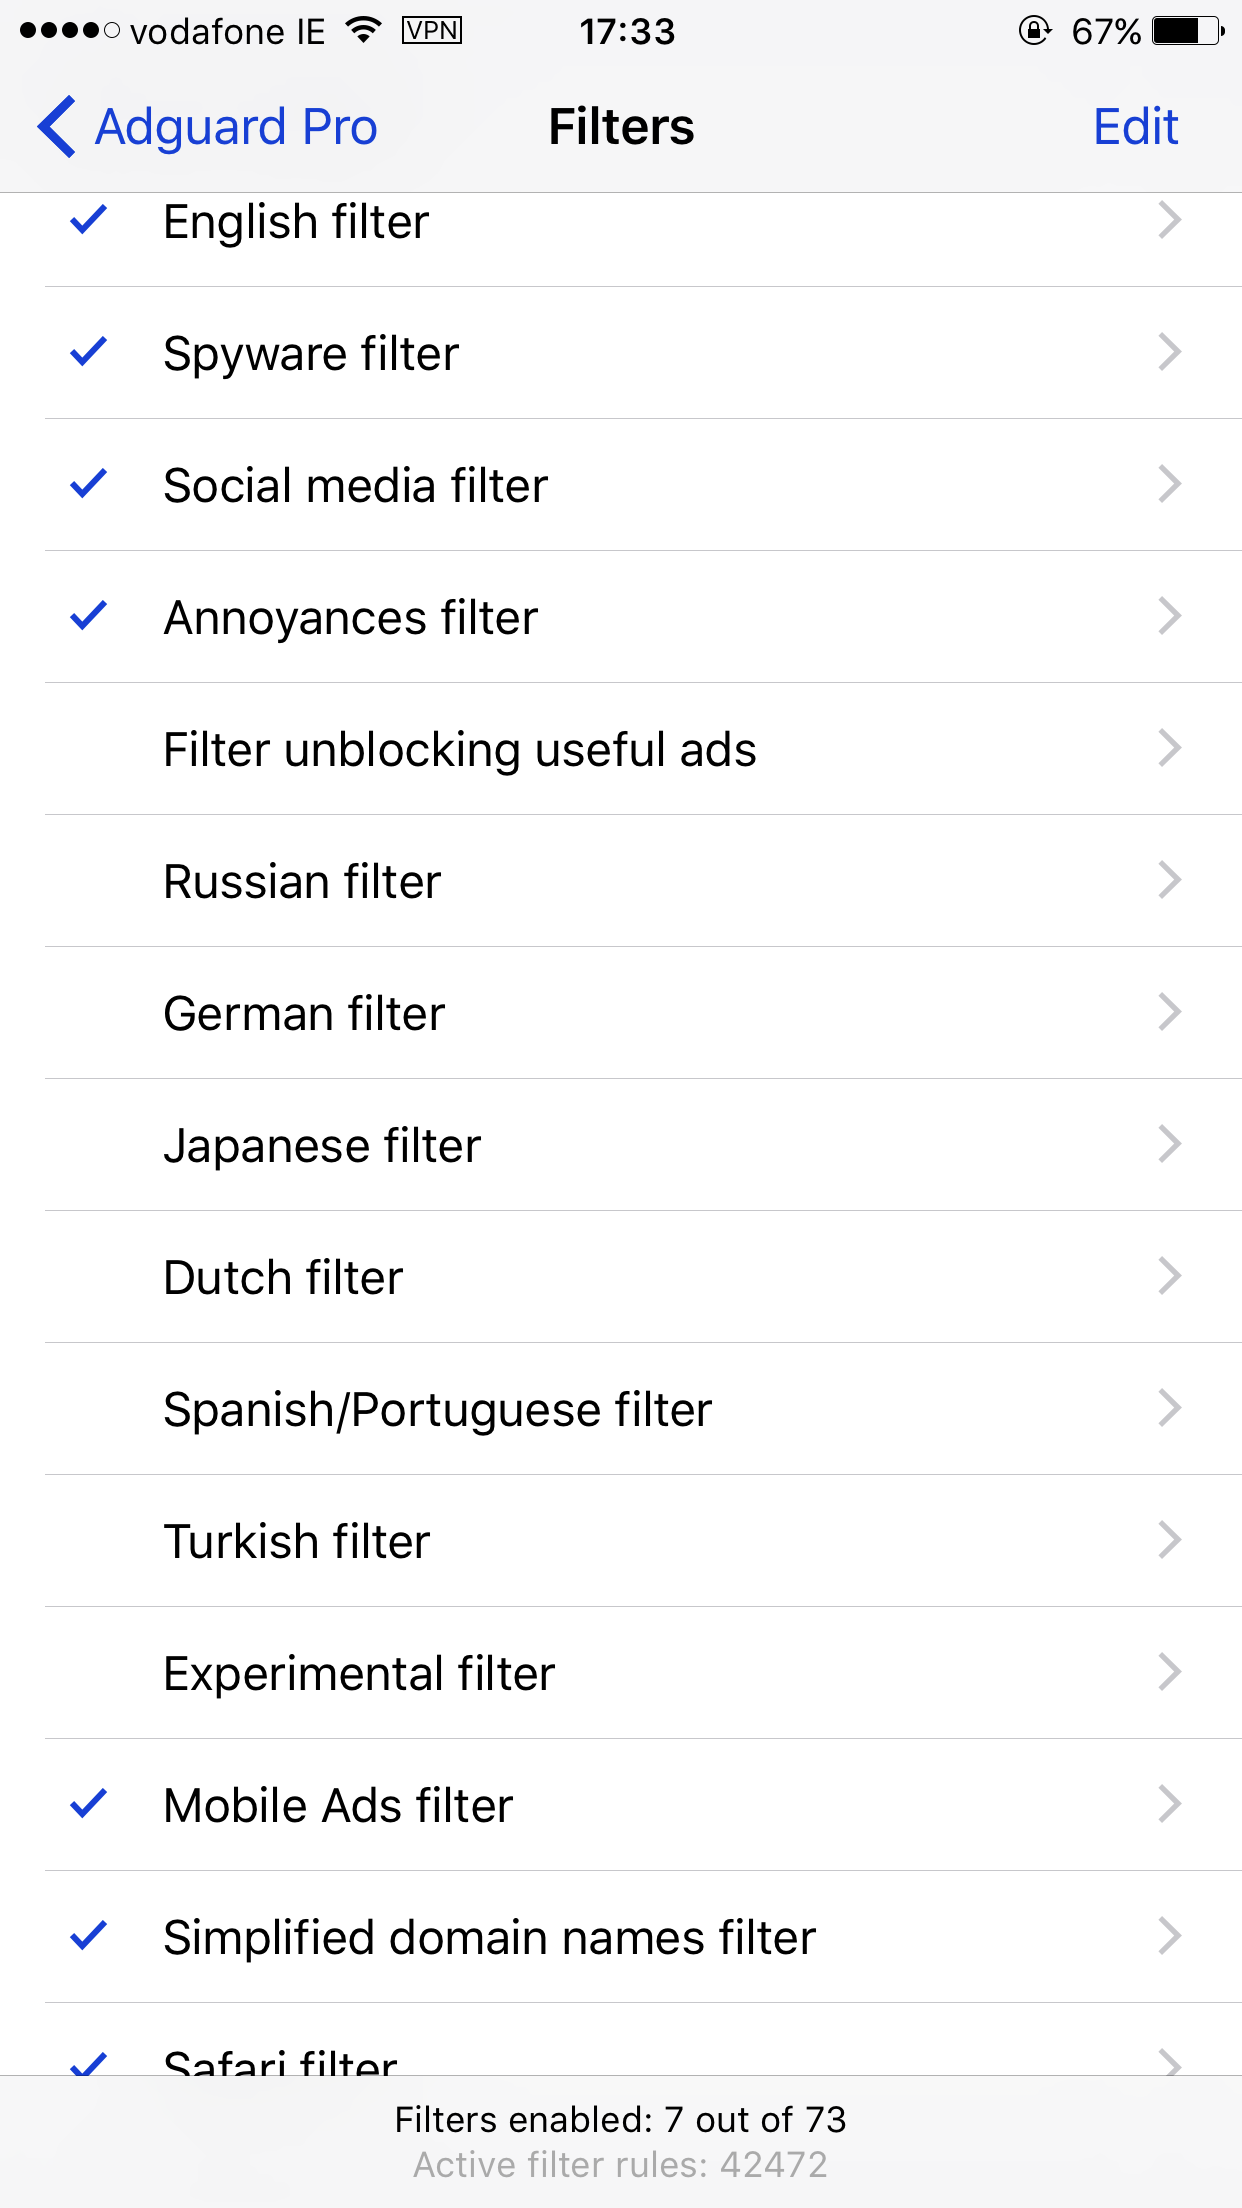Tap the VPN status icon in status bar

click(432, 31)
